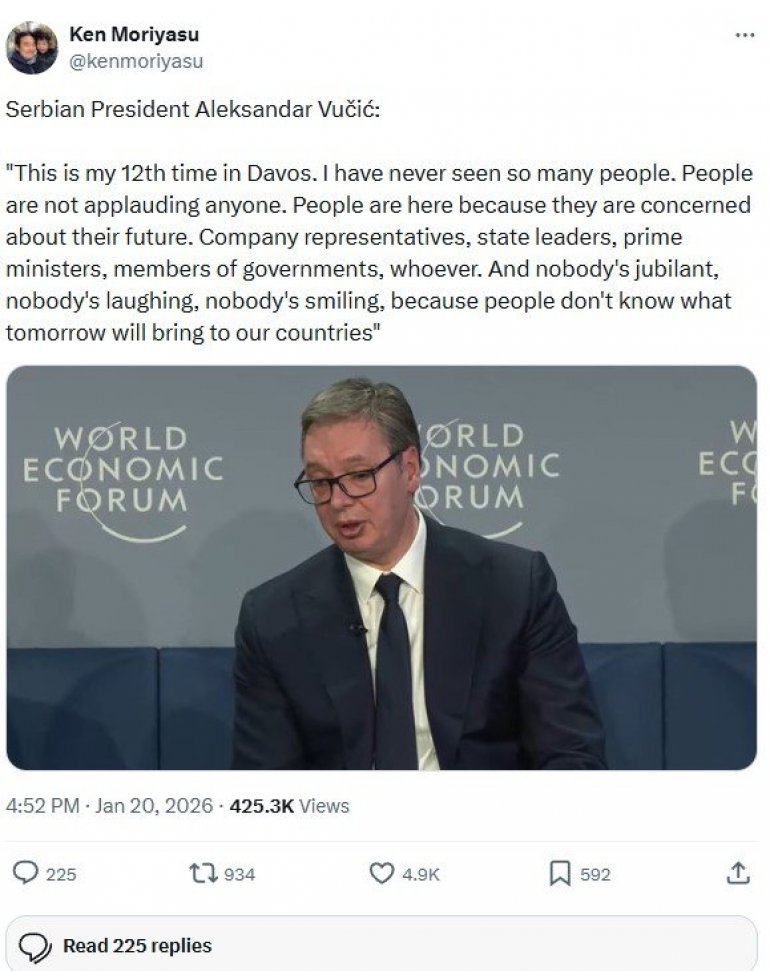Like the post with heart icon
The image size is (770, 971).
click(382, 873)
